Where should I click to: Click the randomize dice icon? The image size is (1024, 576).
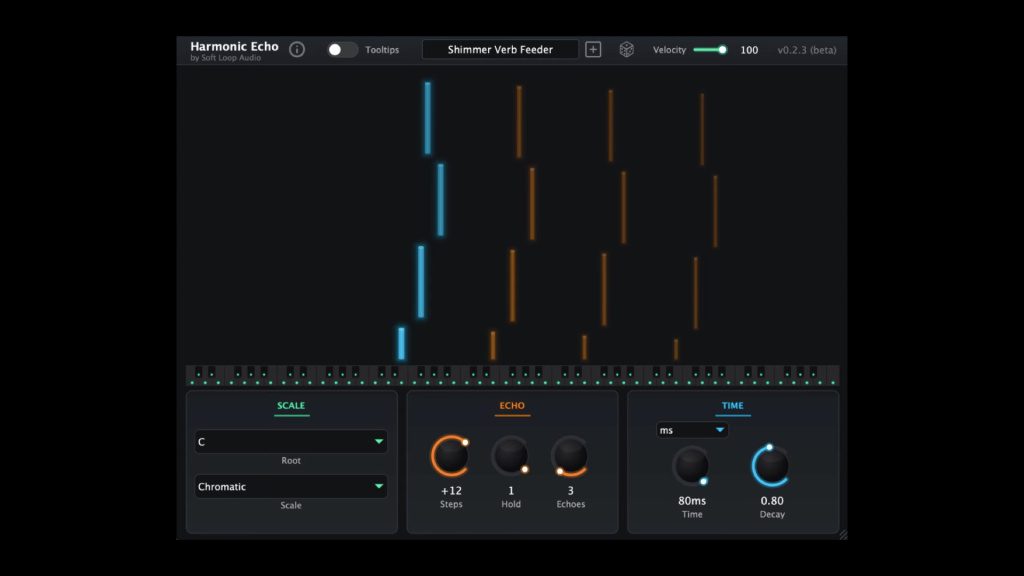pyautogui.click(x=626, y=49)
